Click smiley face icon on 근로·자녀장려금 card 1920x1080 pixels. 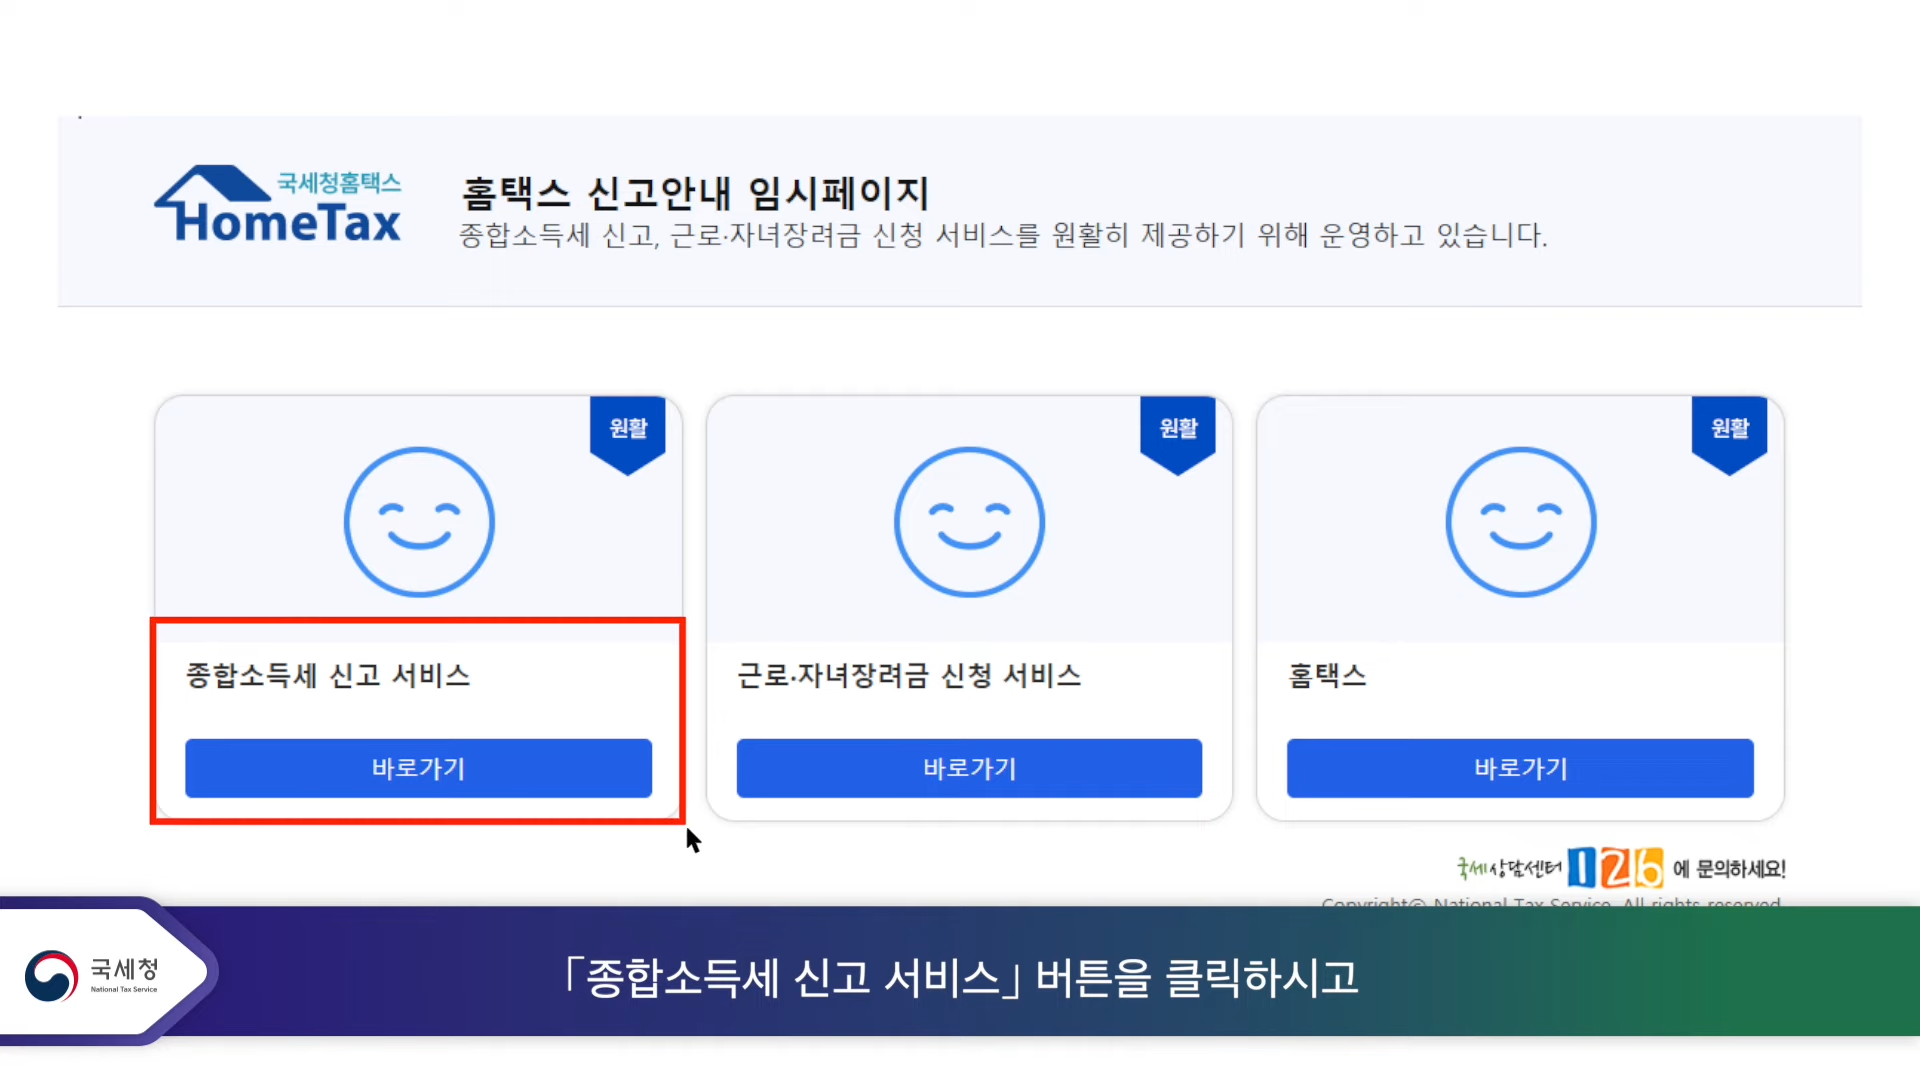[x=969, y=521]
